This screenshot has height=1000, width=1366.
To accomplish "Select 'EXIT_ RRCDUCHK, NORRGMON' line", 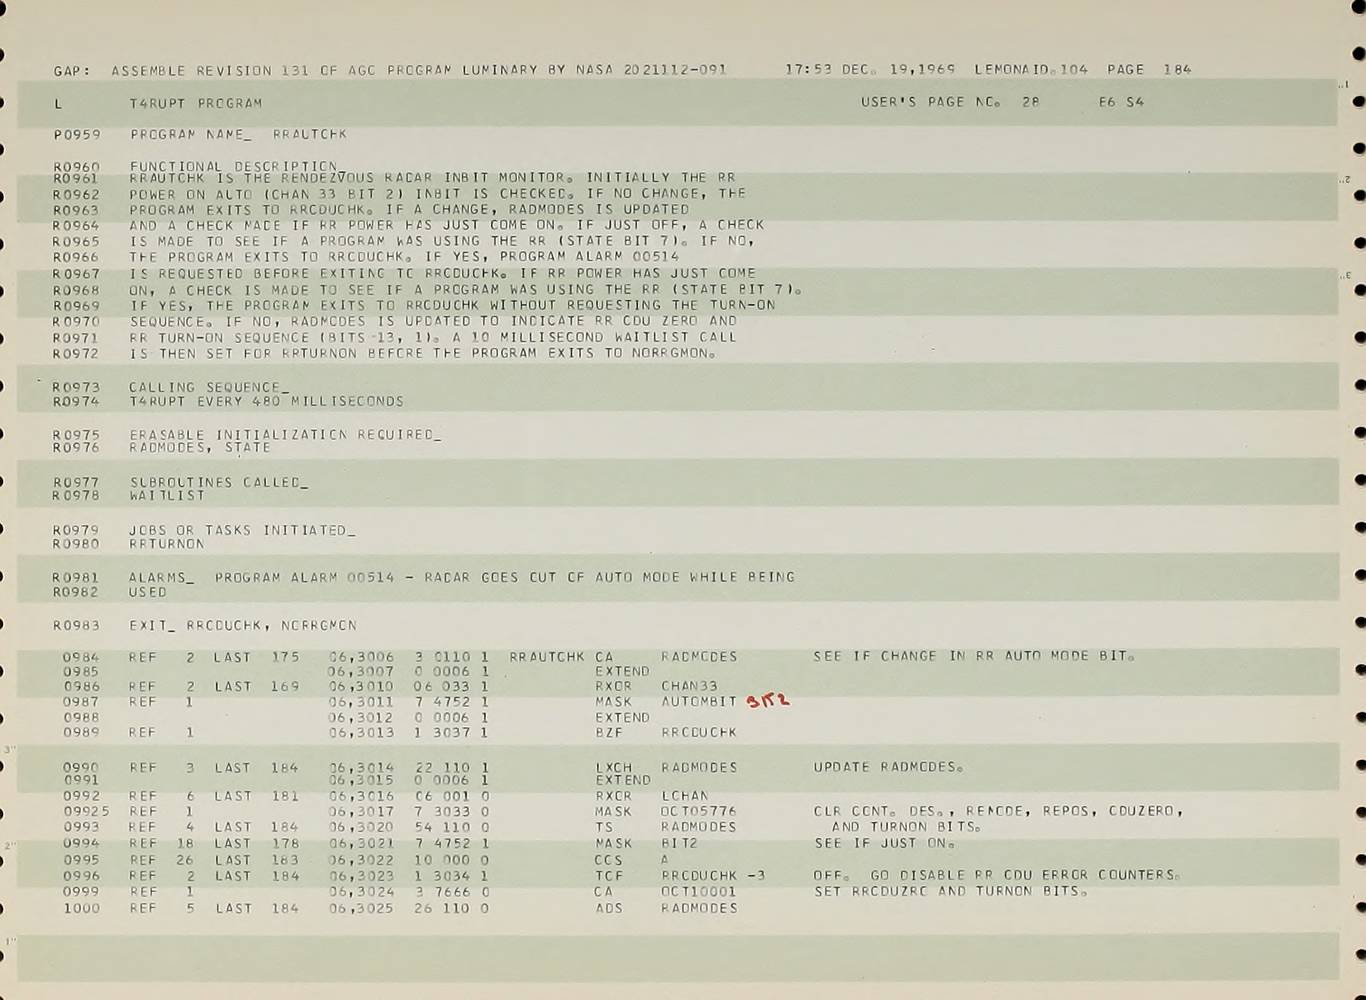I will pos(243,625).
